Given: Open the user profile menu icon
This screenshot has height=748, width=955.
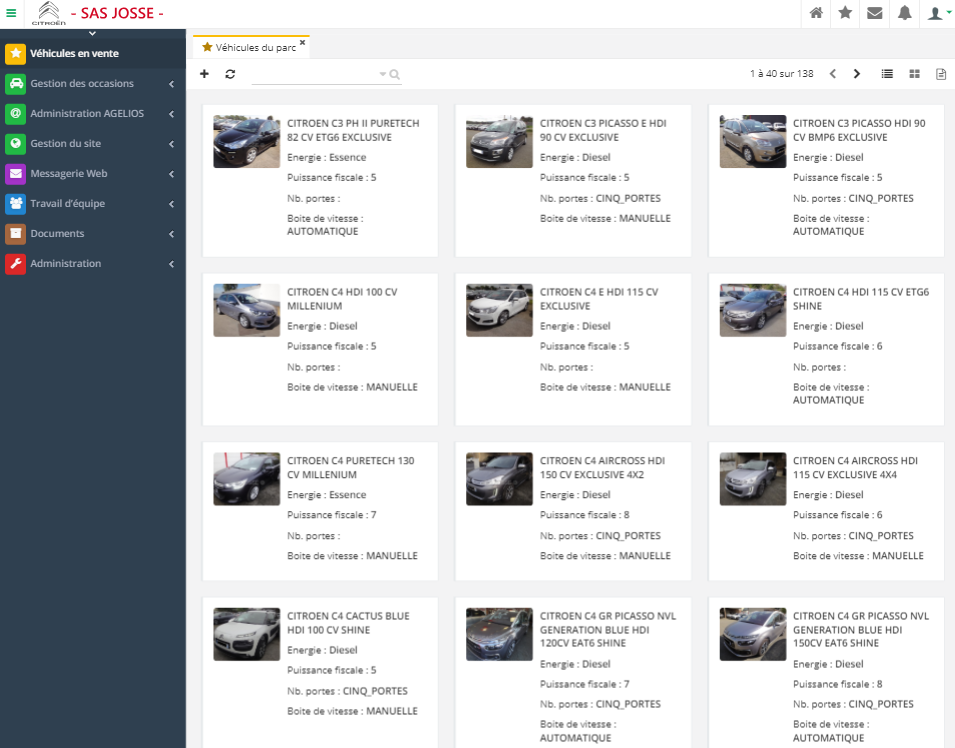Looking at the screenshot, I should pos(937,13).
